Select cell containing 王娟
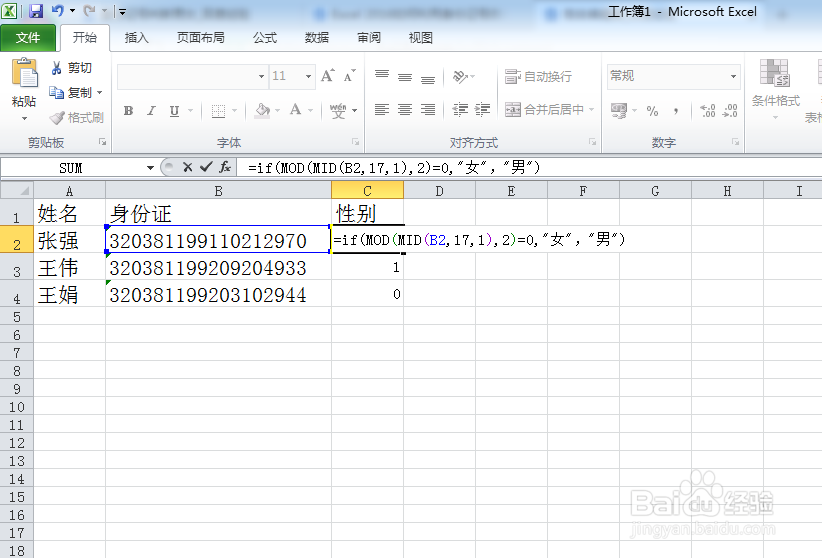 point(69,294)
